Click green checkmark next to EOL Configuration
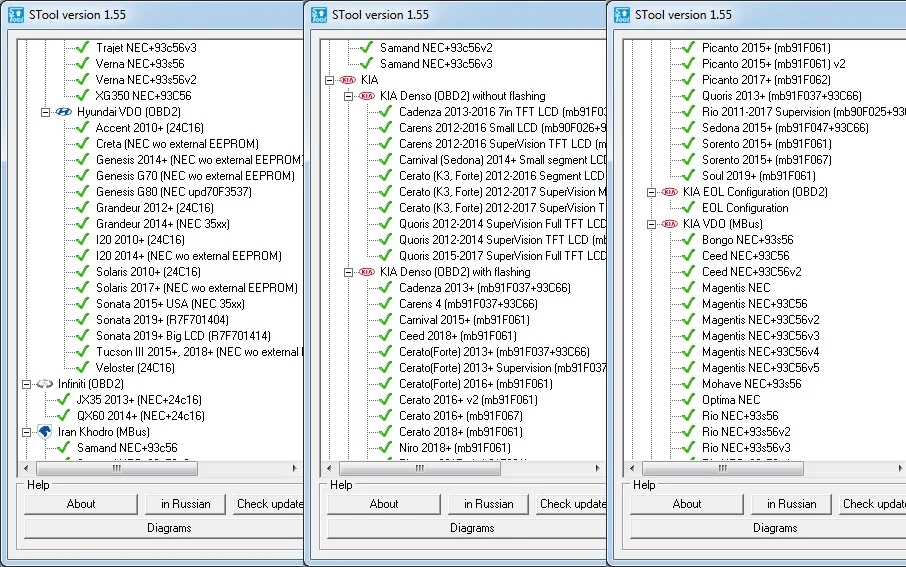Viewport: 906px width, 567px height. coord(688,207)
